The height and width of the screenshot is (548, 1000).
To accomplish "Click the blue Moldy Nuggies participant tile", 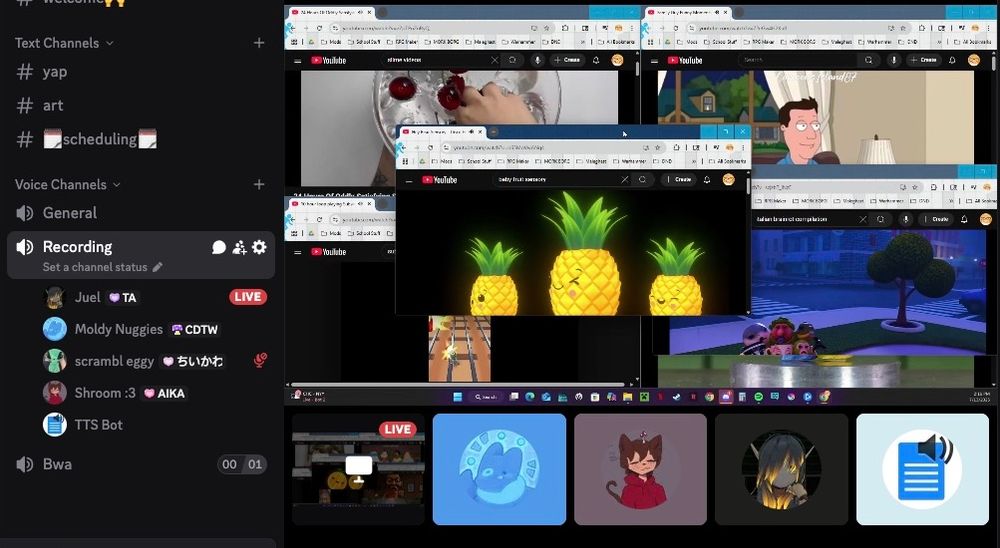I will pyautogui.click(x=499, y=470).
